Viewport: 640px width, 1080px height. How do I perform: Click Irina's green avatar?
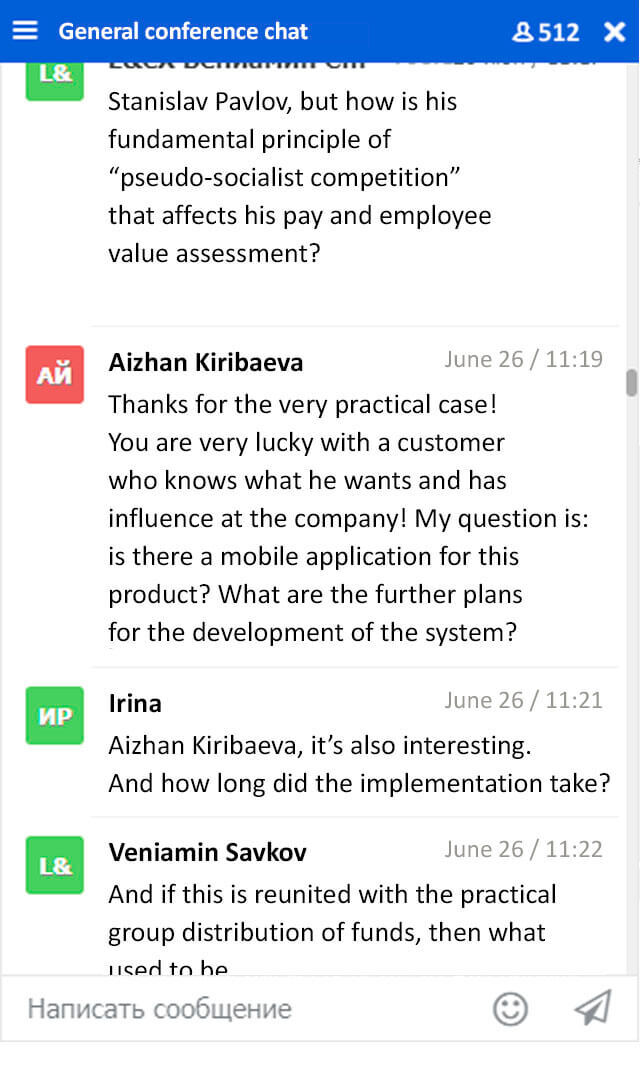54,716
